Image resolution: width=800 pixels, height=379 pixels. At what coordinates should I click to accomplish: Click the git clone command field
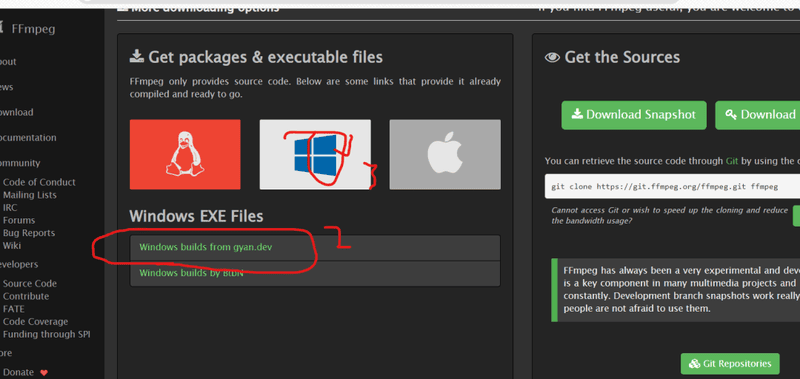click(672, 187)
